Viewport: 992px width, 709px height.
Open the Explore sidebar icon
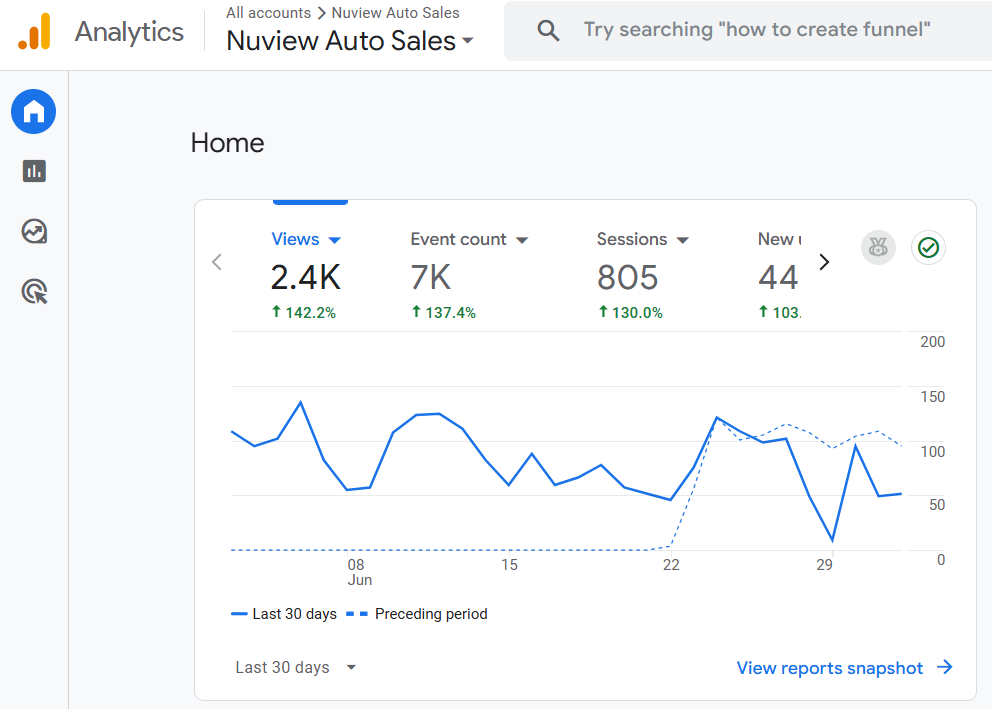click(34, 232)
